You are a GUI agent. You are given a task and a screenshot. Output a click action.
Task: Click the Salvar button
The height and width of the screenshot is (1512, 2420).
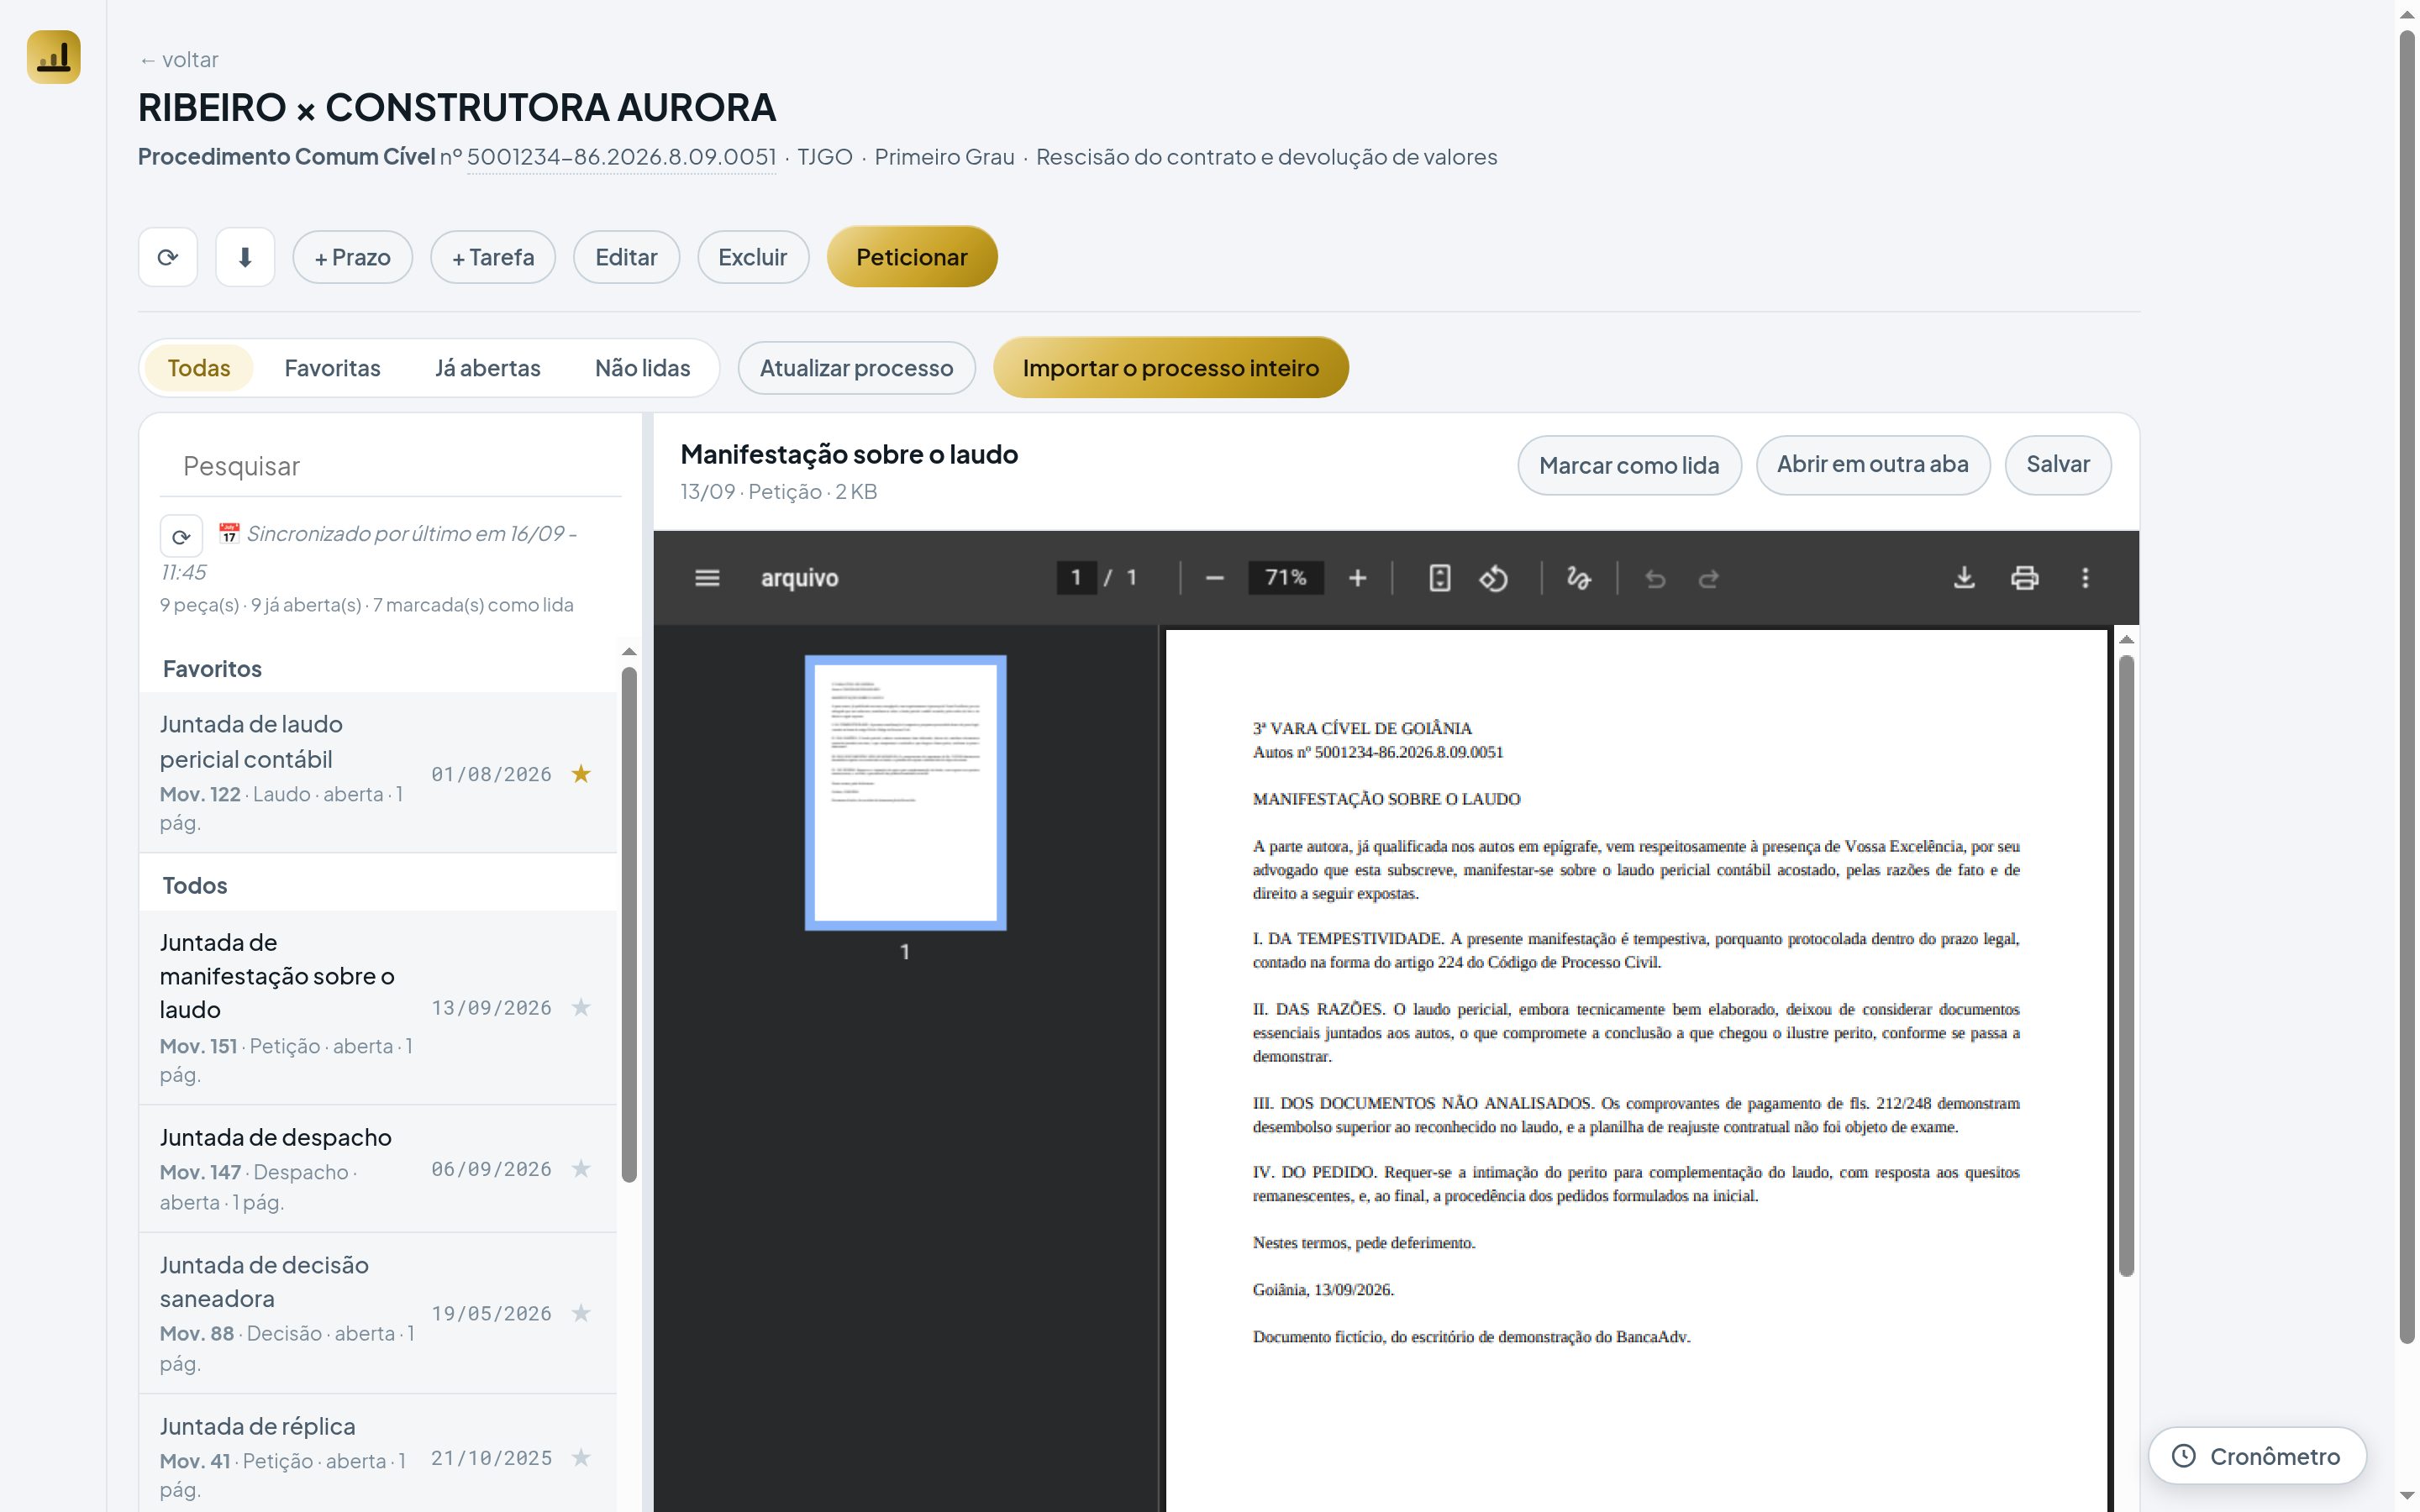(x=2058, y=465)
